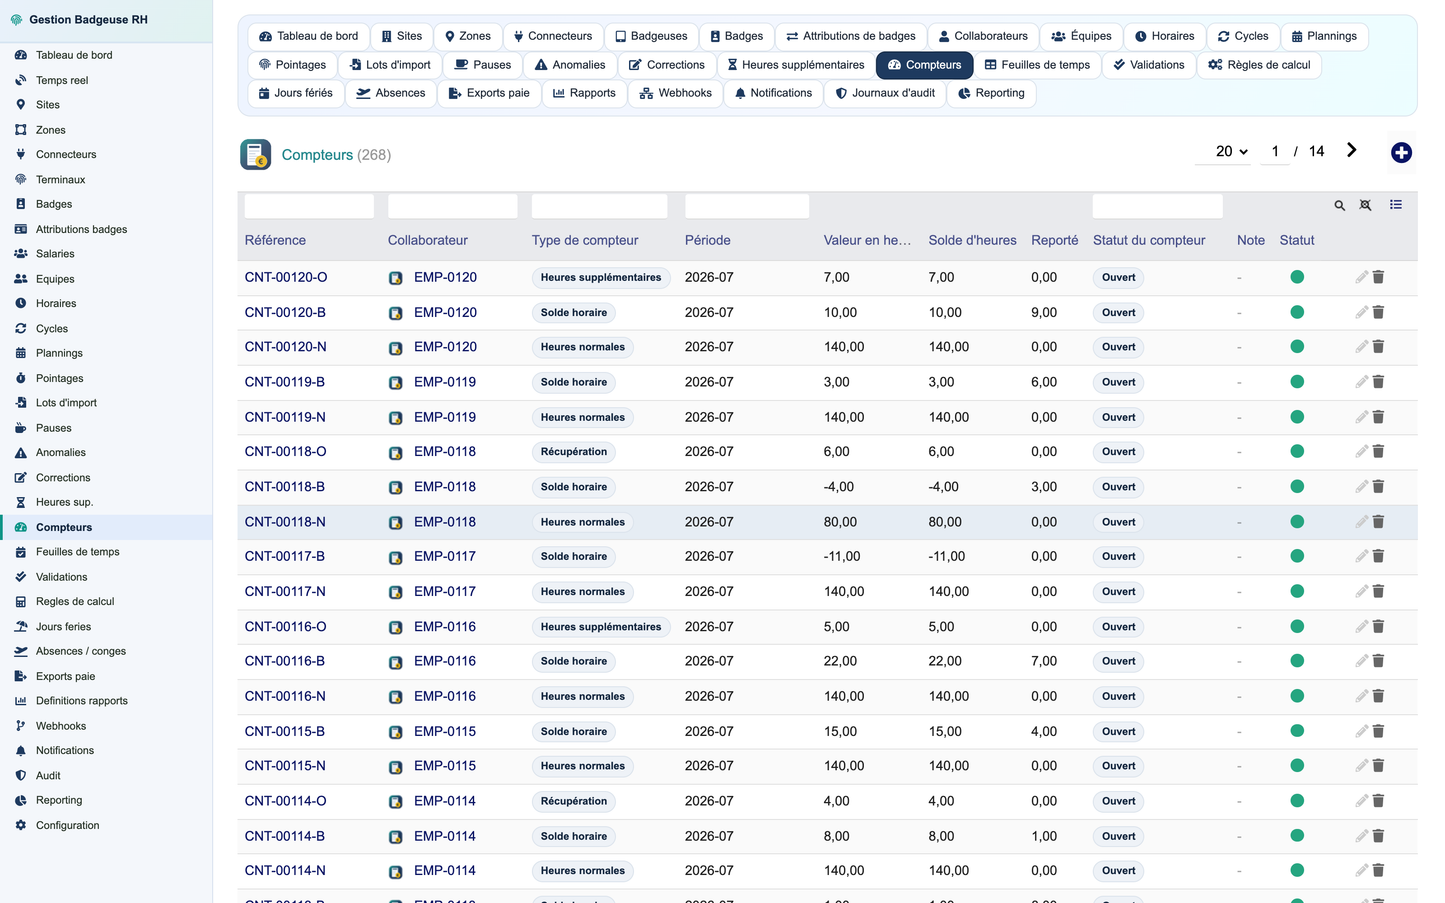Click the trash icon for CNT-00116-N

tap(1378, 696)
